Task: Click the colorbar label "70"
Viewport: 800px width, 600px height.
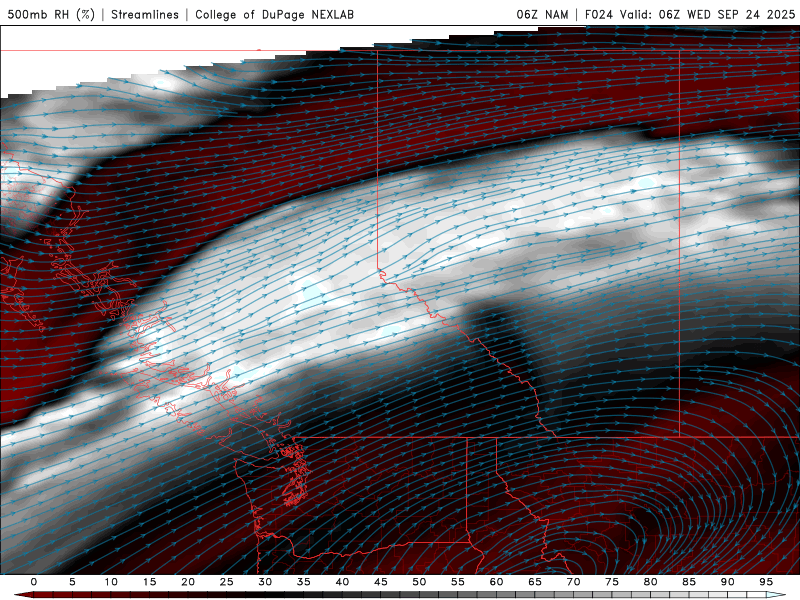Action: point(573,582)
